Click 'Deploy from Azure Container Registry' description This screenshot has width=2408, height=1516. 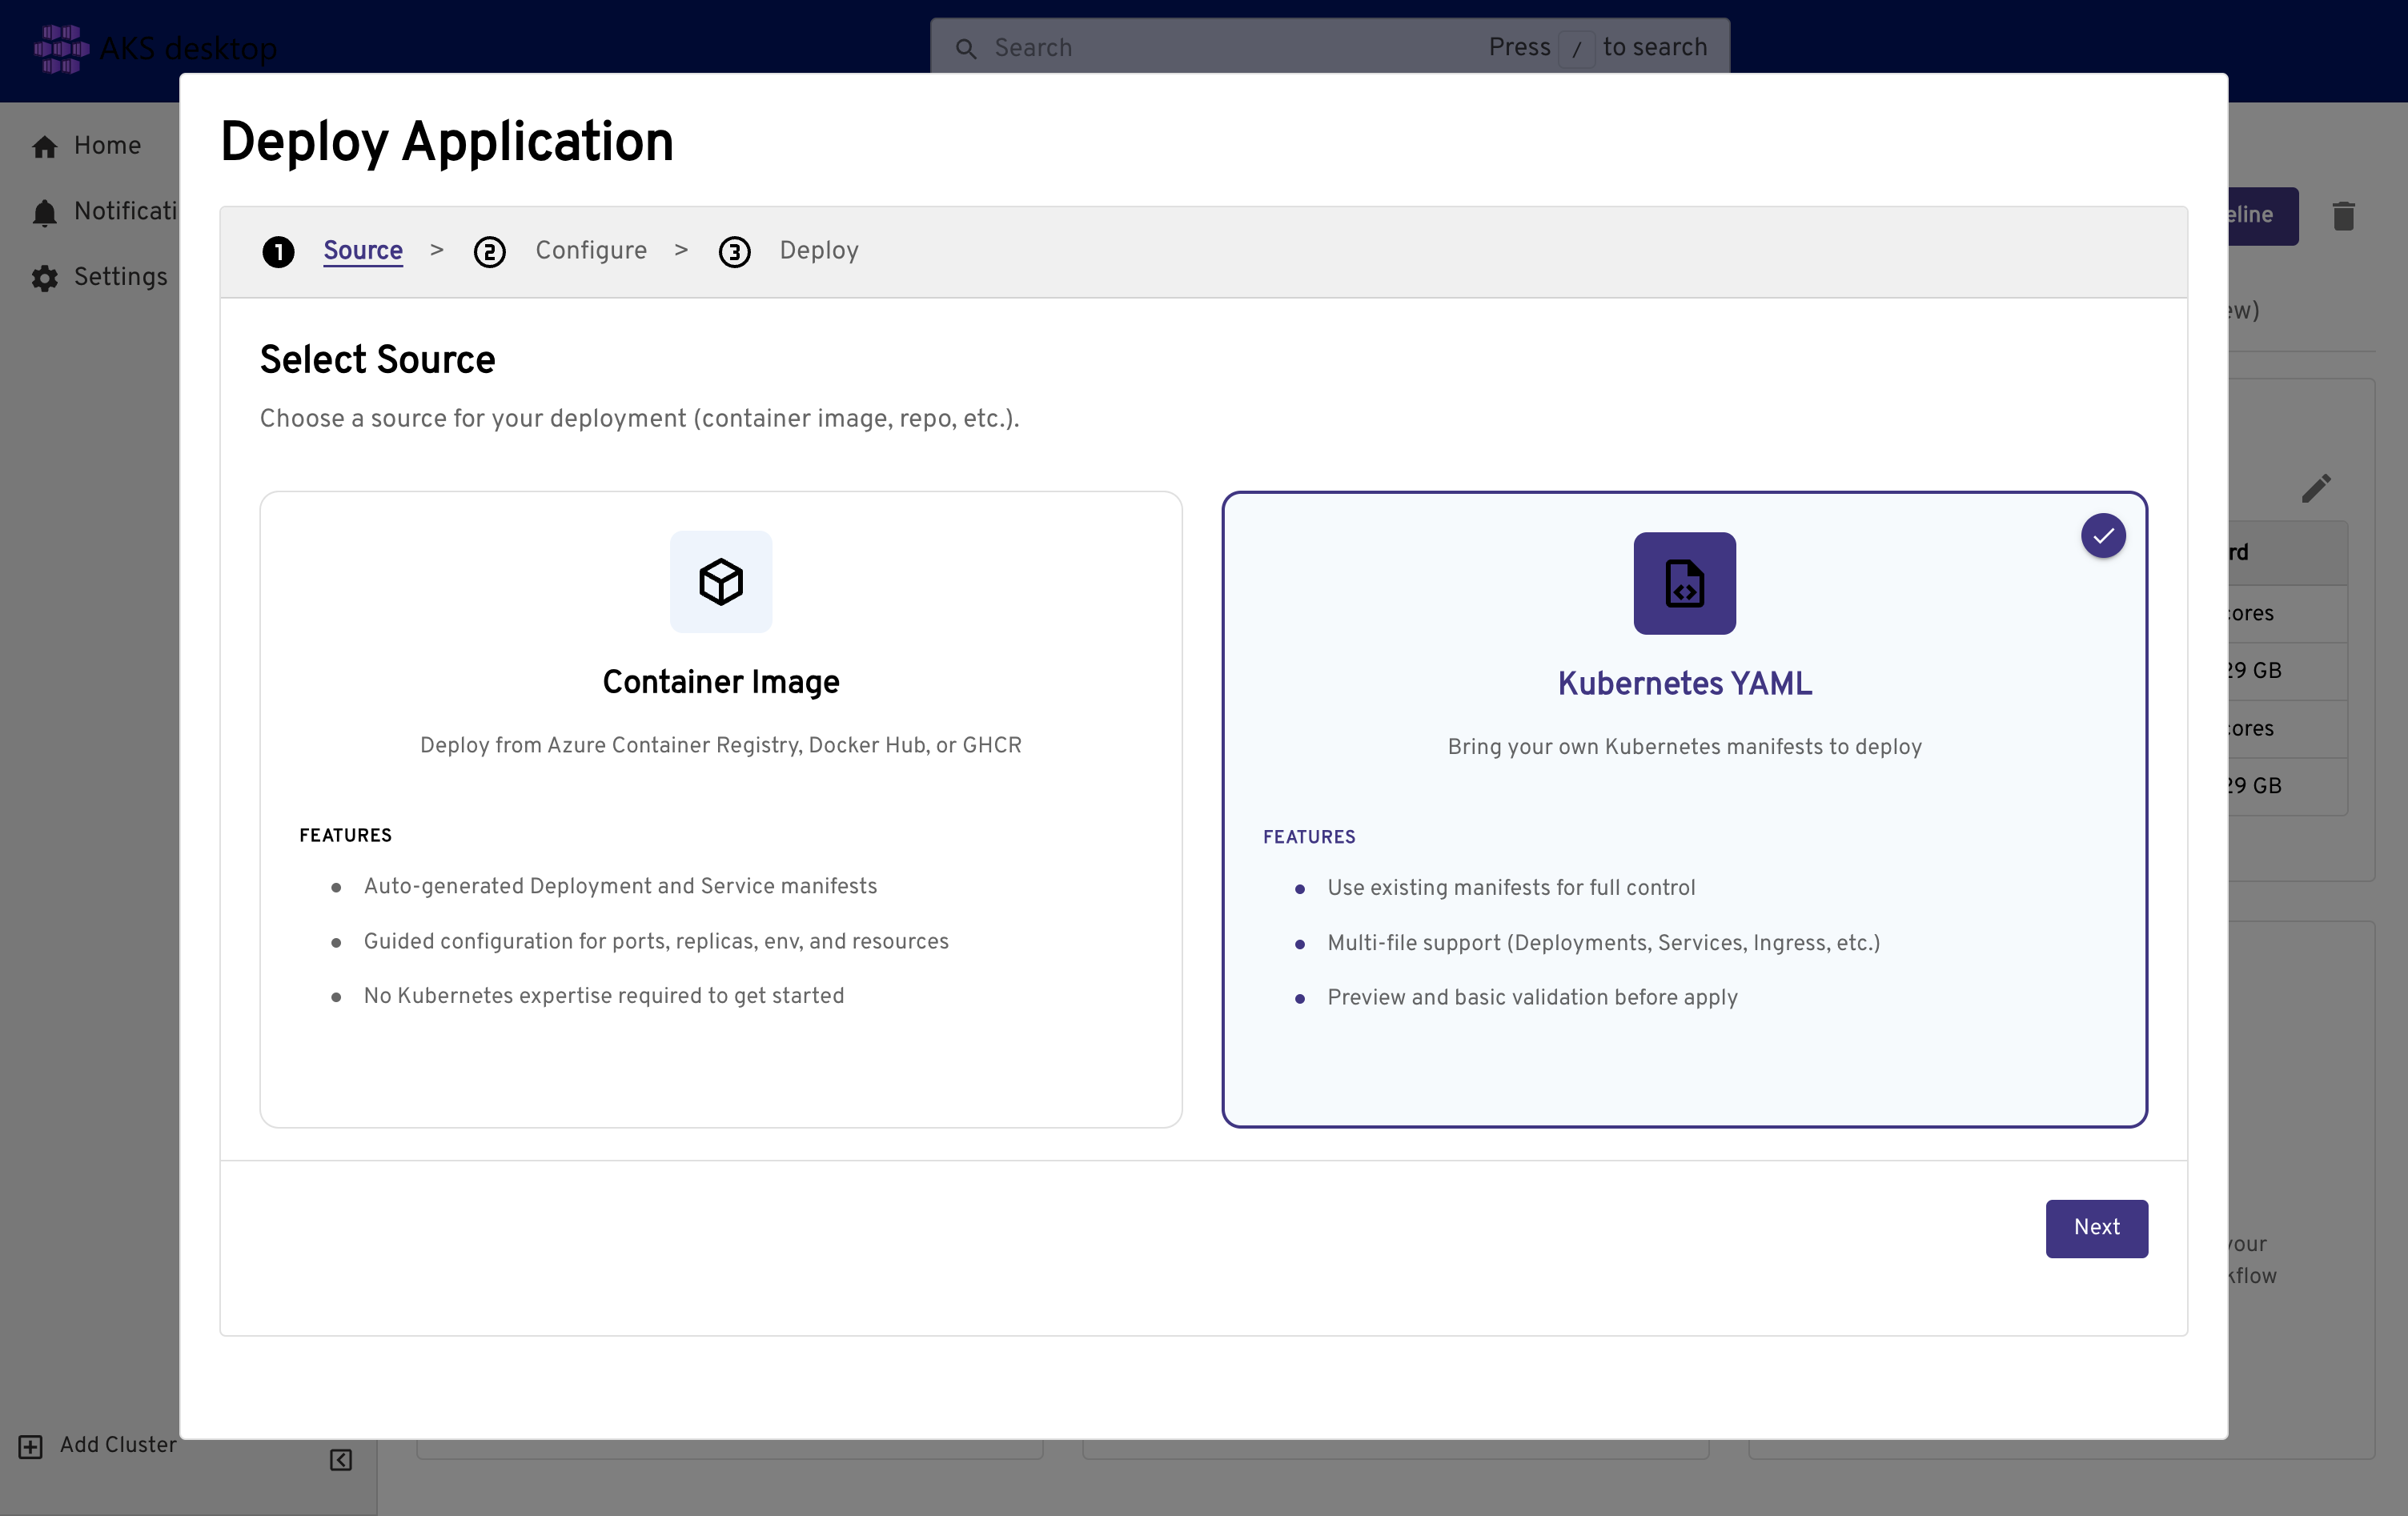click(x=721, y=746)
